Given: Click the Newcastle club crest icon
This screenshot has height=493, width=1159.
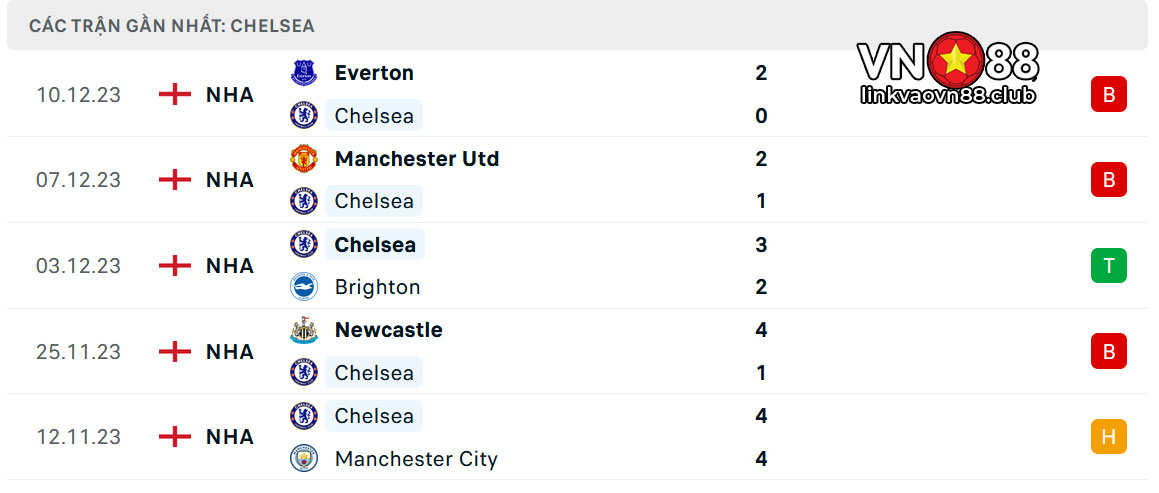Looking at the screenshot, I should 304,330.
